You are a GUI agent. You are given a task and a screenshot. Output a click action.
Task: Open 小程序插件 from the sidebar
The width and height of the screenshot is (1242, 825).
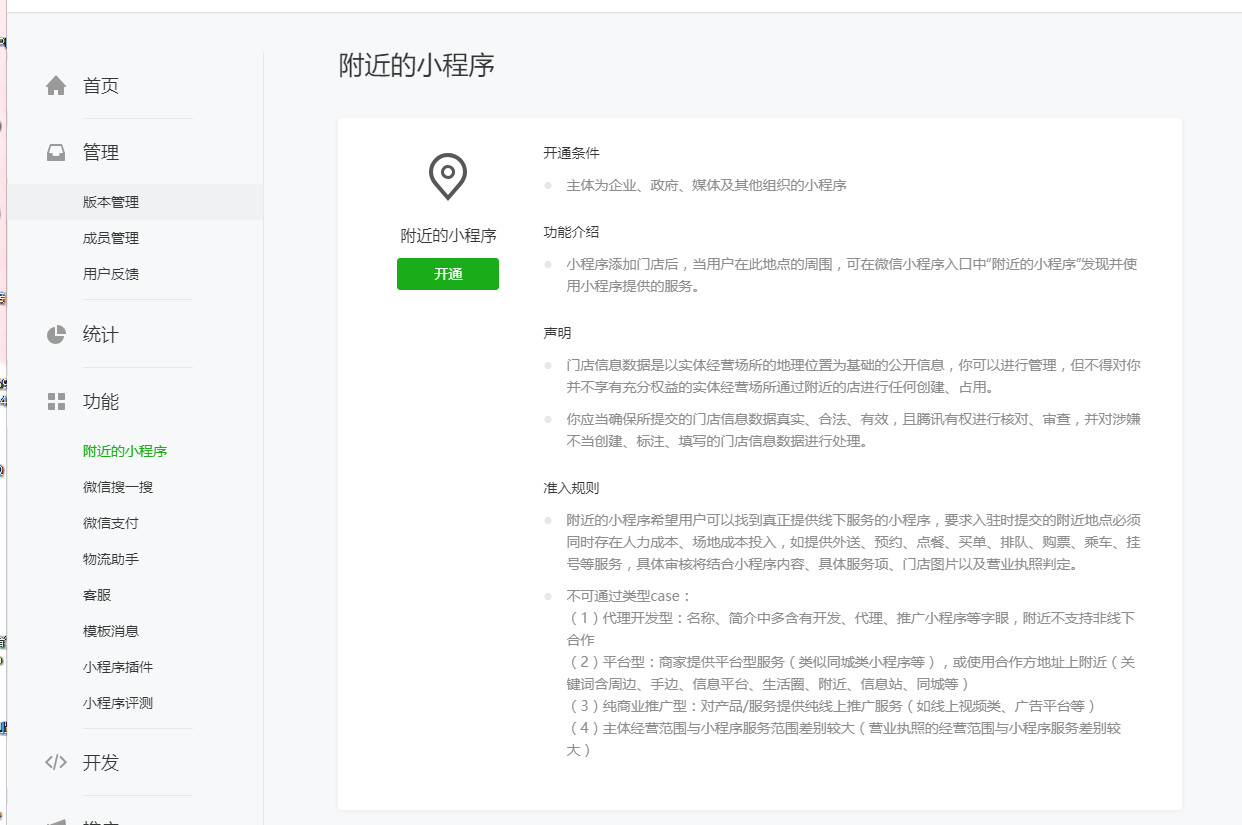118,667
